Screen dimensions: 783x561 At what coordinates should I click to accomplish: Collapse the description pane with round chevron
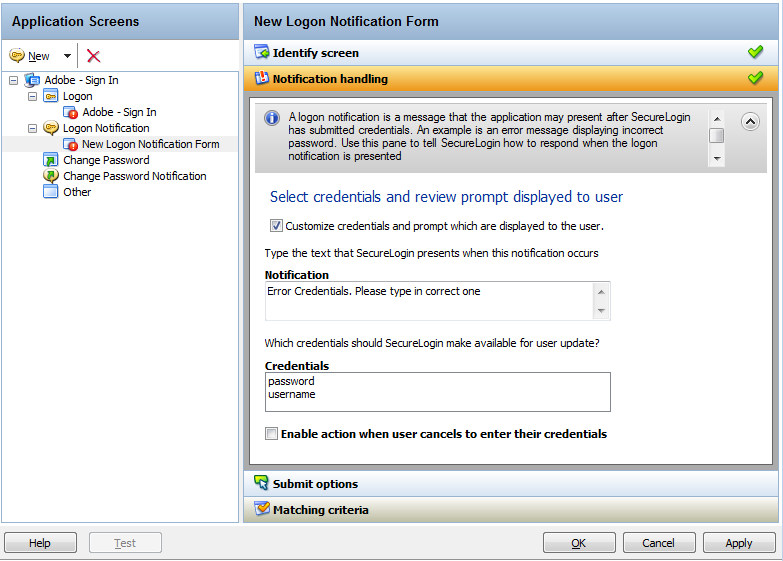click(750, 121)
